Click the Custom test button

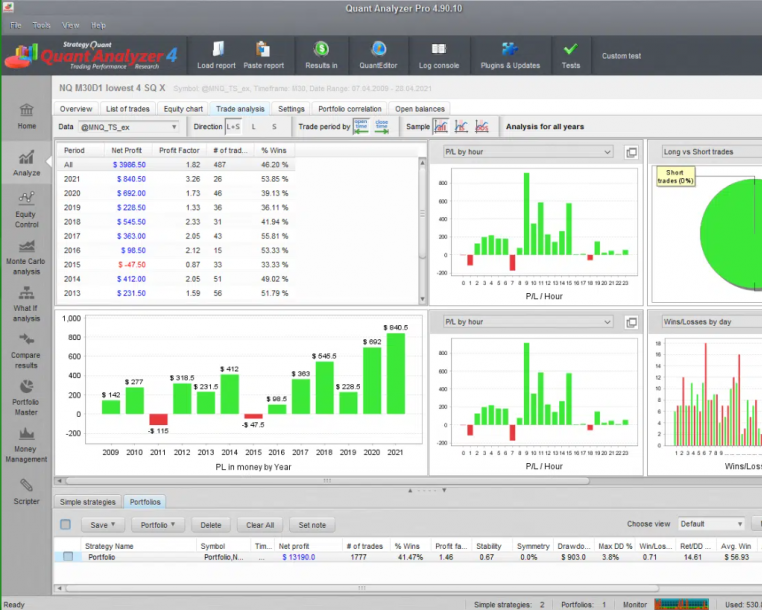pos(621,56)
